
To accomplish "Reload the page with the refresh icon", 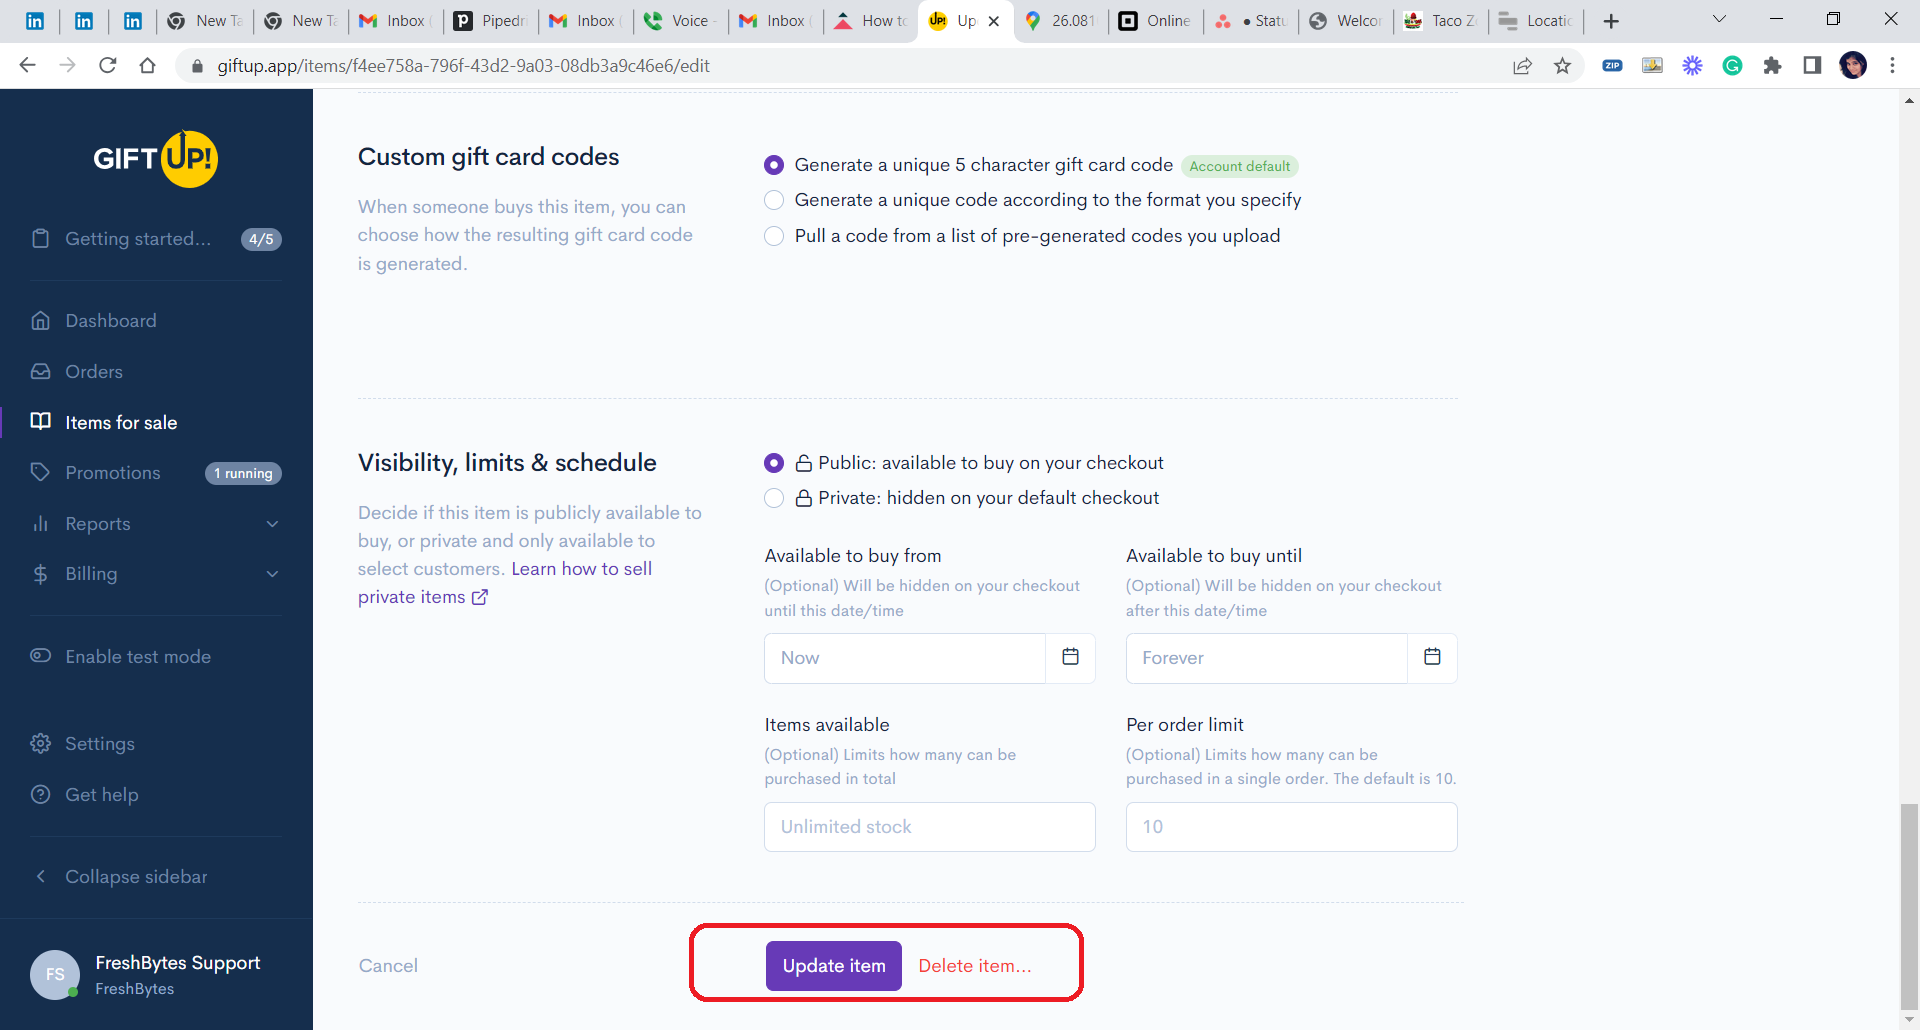I will tap(108, 66).
